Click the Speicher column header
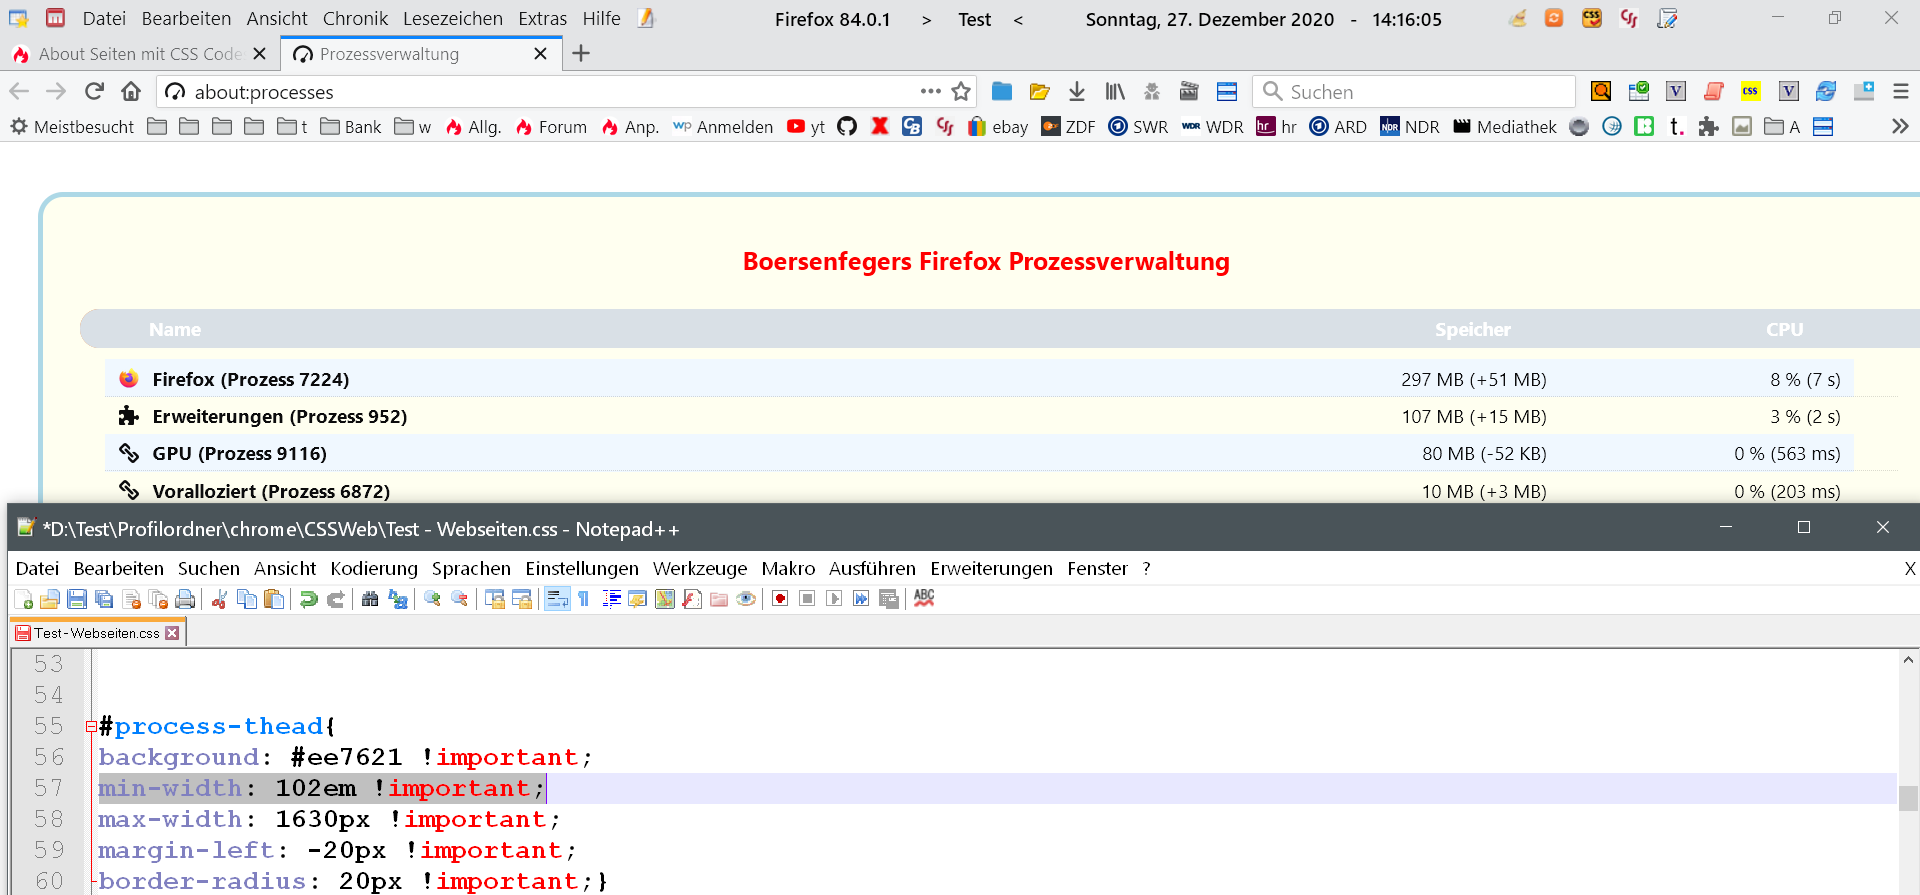The width and height of the screenshot is (1920, 895). [x=1472, y=329]
